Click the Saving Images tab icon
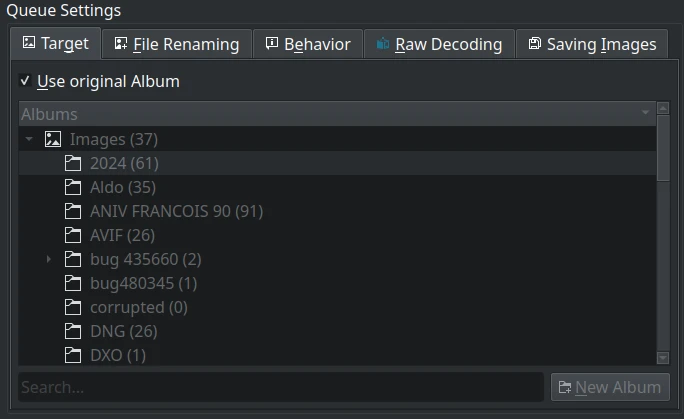Viewport: 684px width, 419px height. pyautogui.click(x=534, y=44)
